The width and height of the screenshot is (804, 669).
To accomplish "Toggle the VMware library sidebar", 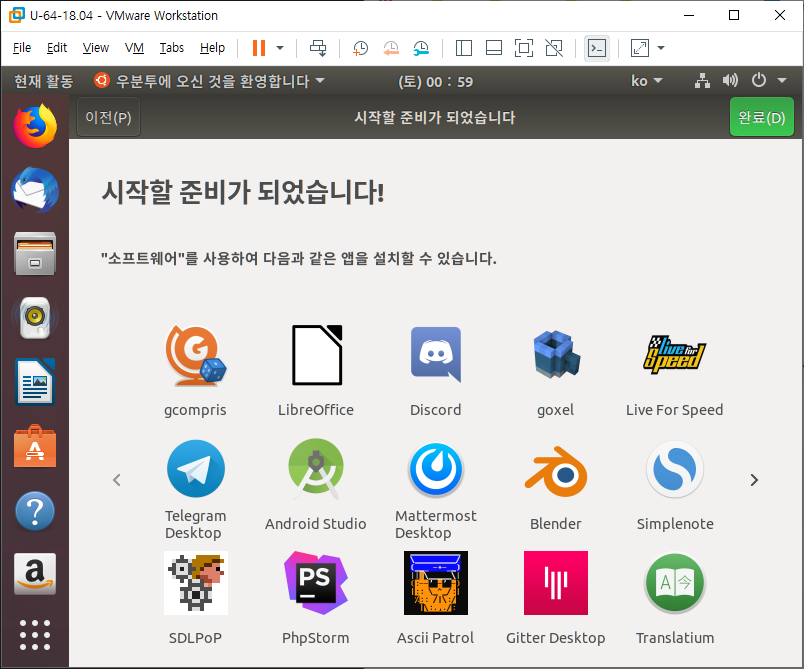I will [464, 48].
